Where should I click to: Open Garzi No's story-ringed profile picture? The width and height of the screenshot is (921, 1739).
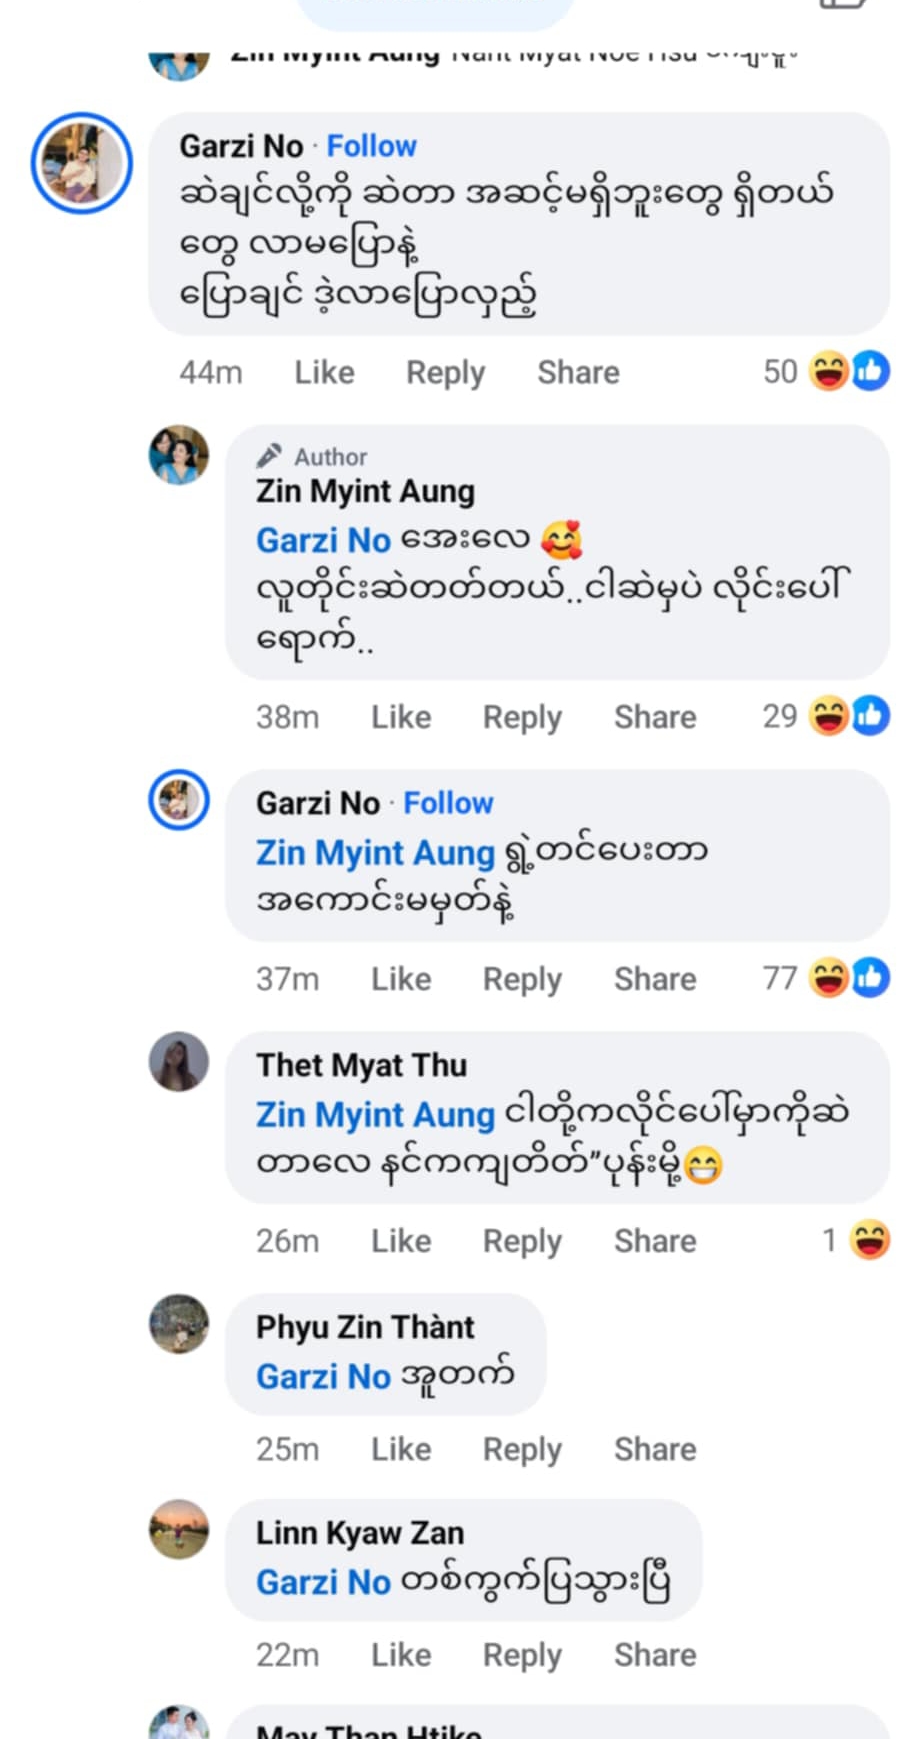81,162
